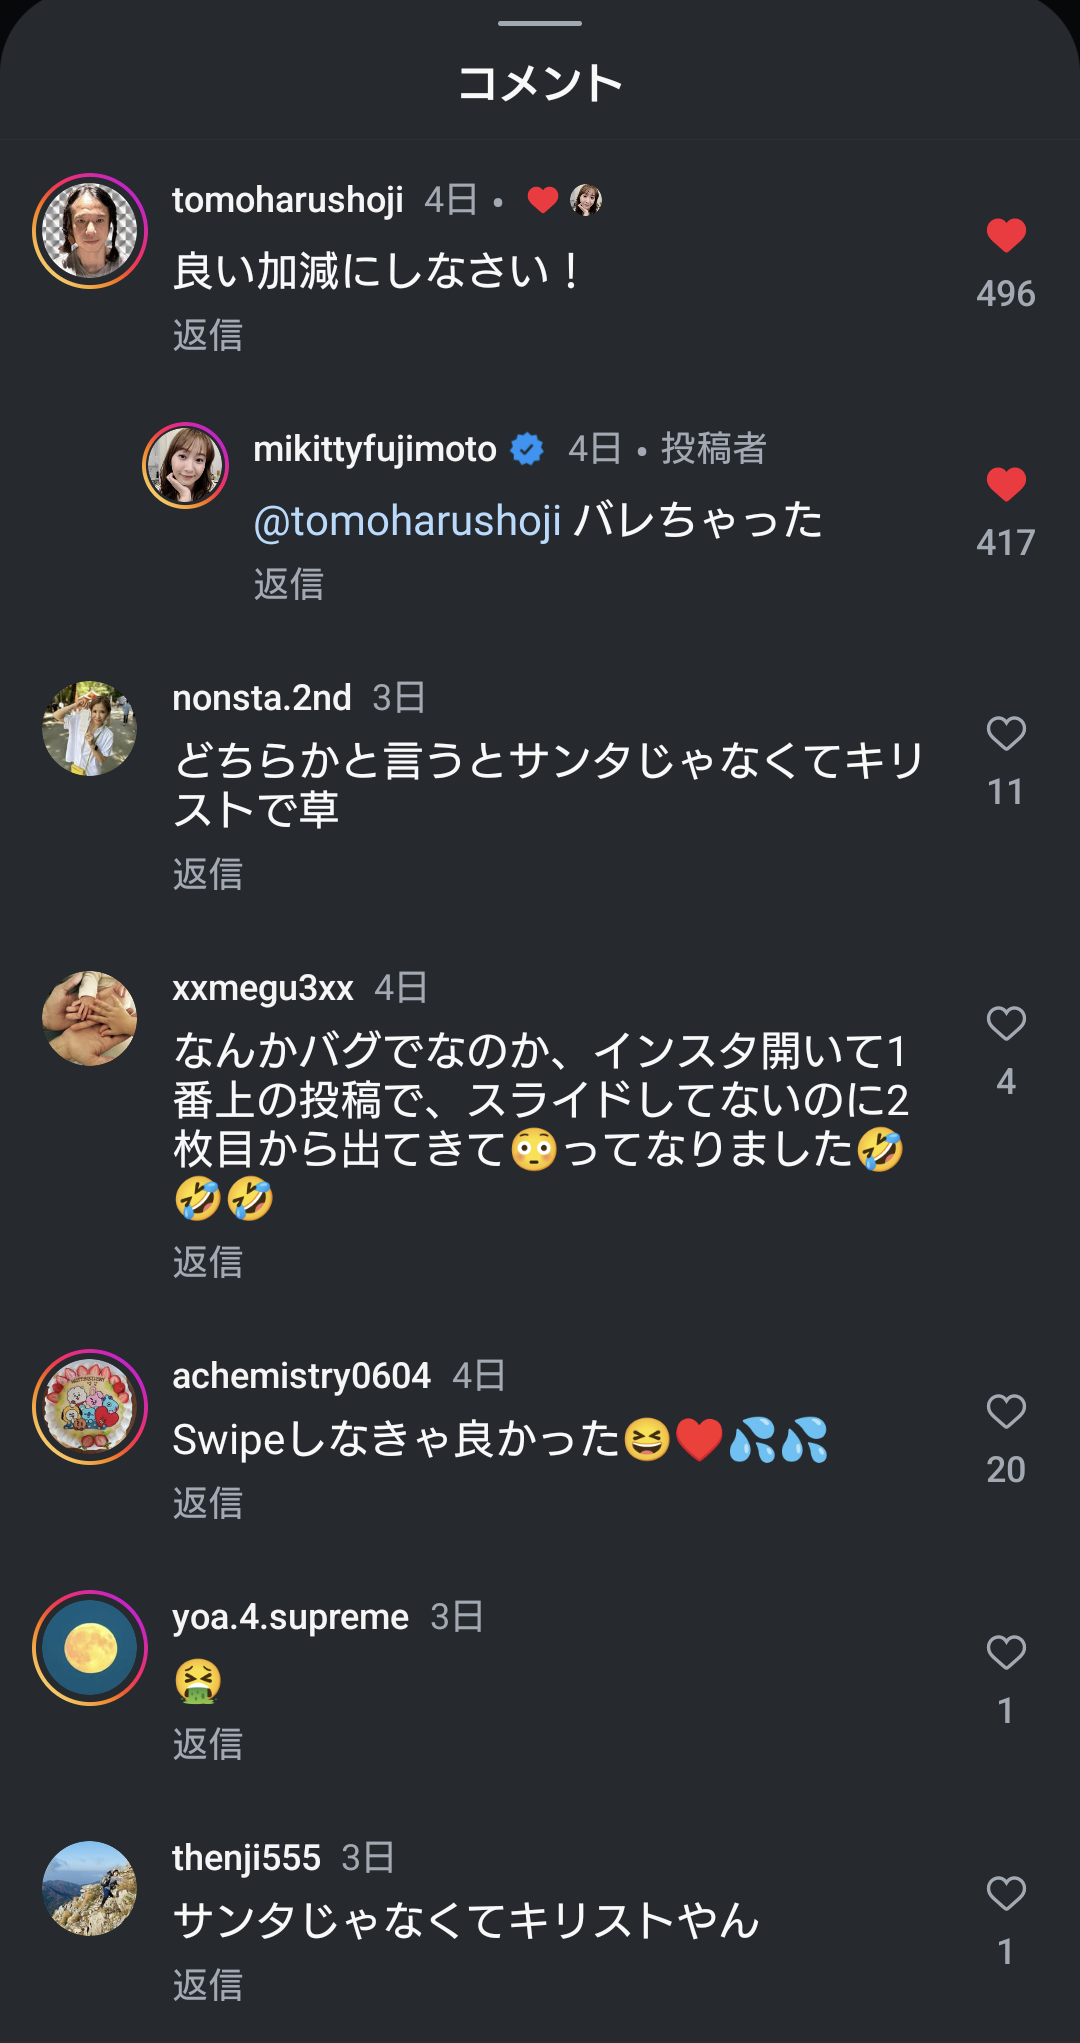Like nonsta.2nd's comment with heart icon
This screenshot has height=2043, width=1080.
[x=1005, y=734]
